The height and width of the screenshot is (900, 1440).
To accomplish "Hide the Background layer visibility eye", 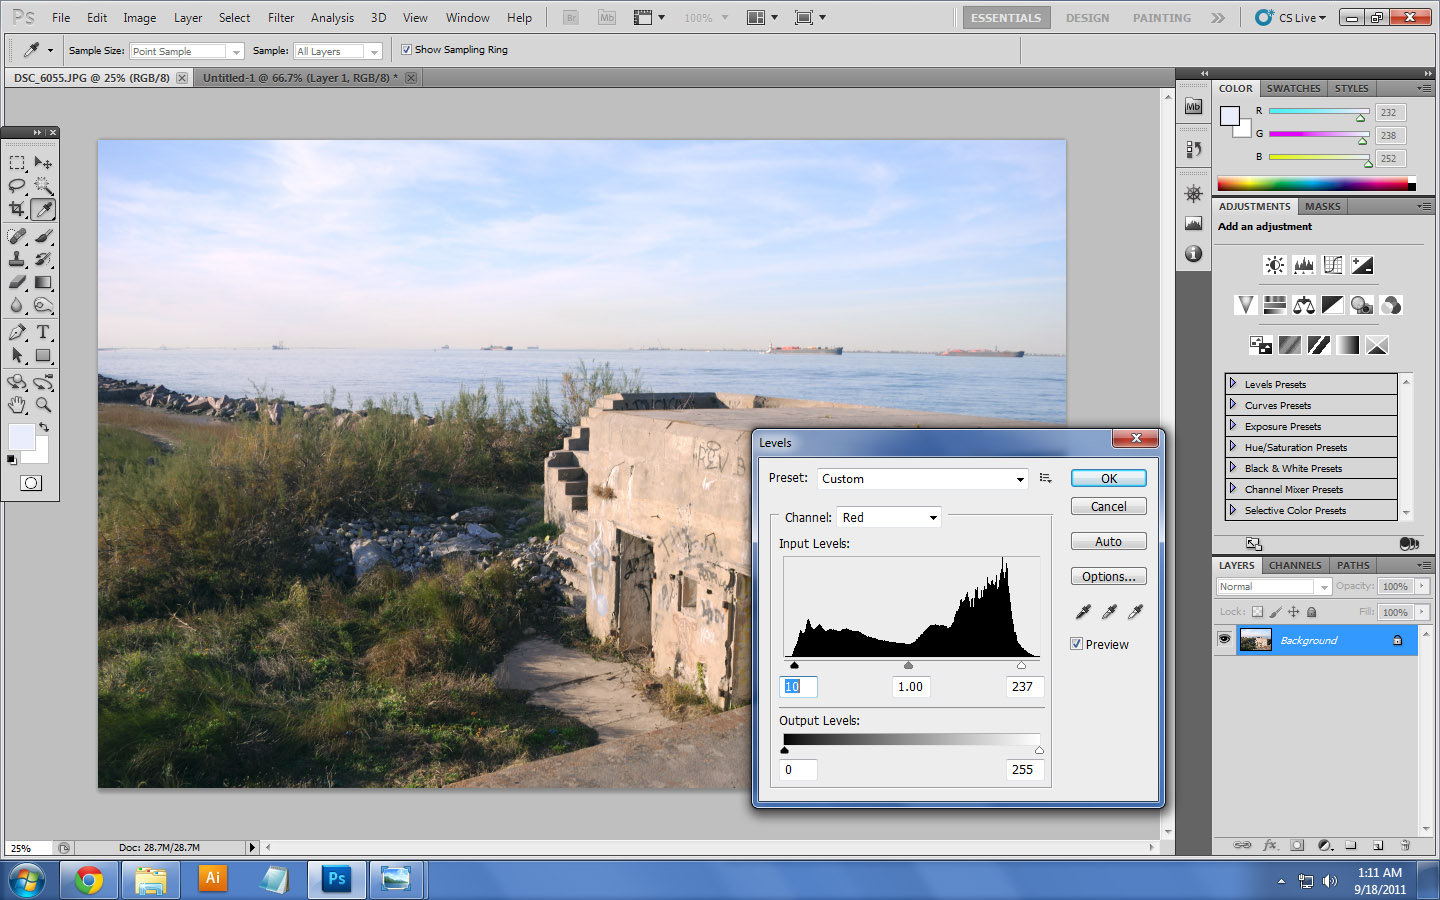I will (1224, 640).
